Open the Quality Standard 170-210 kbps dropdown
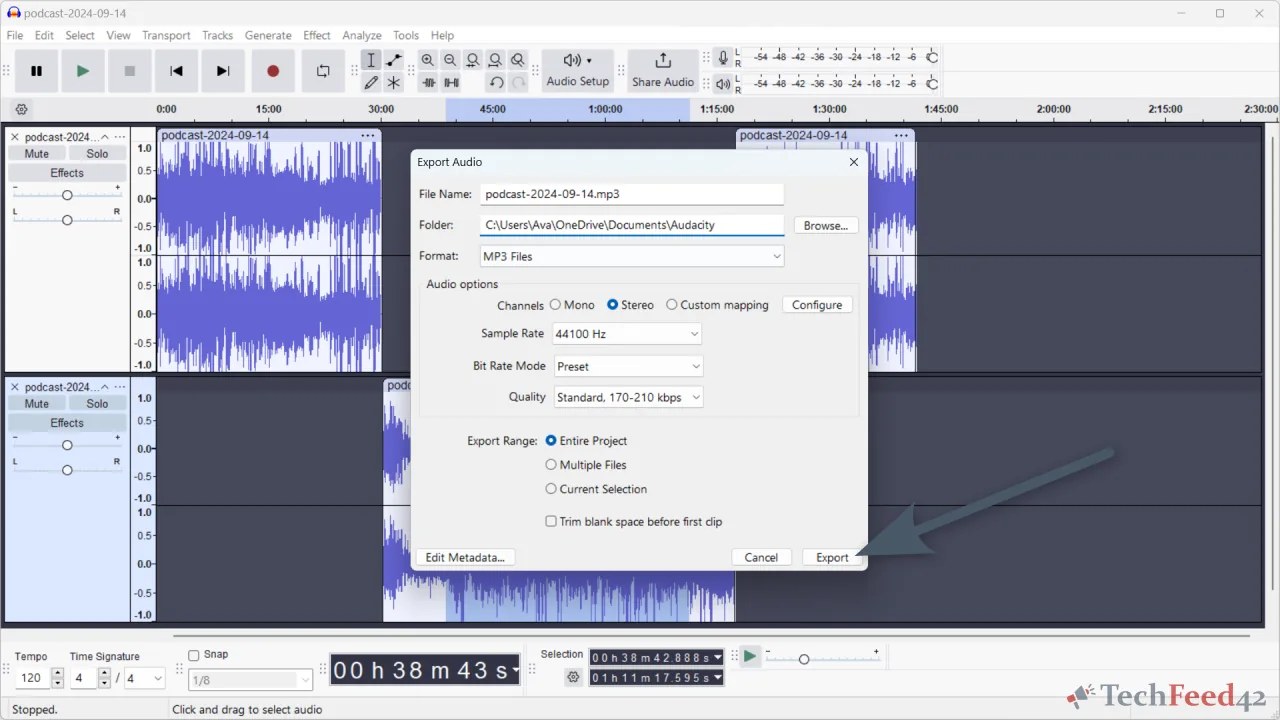Screen dimensions: 1280x720 (x=629, y=397)
